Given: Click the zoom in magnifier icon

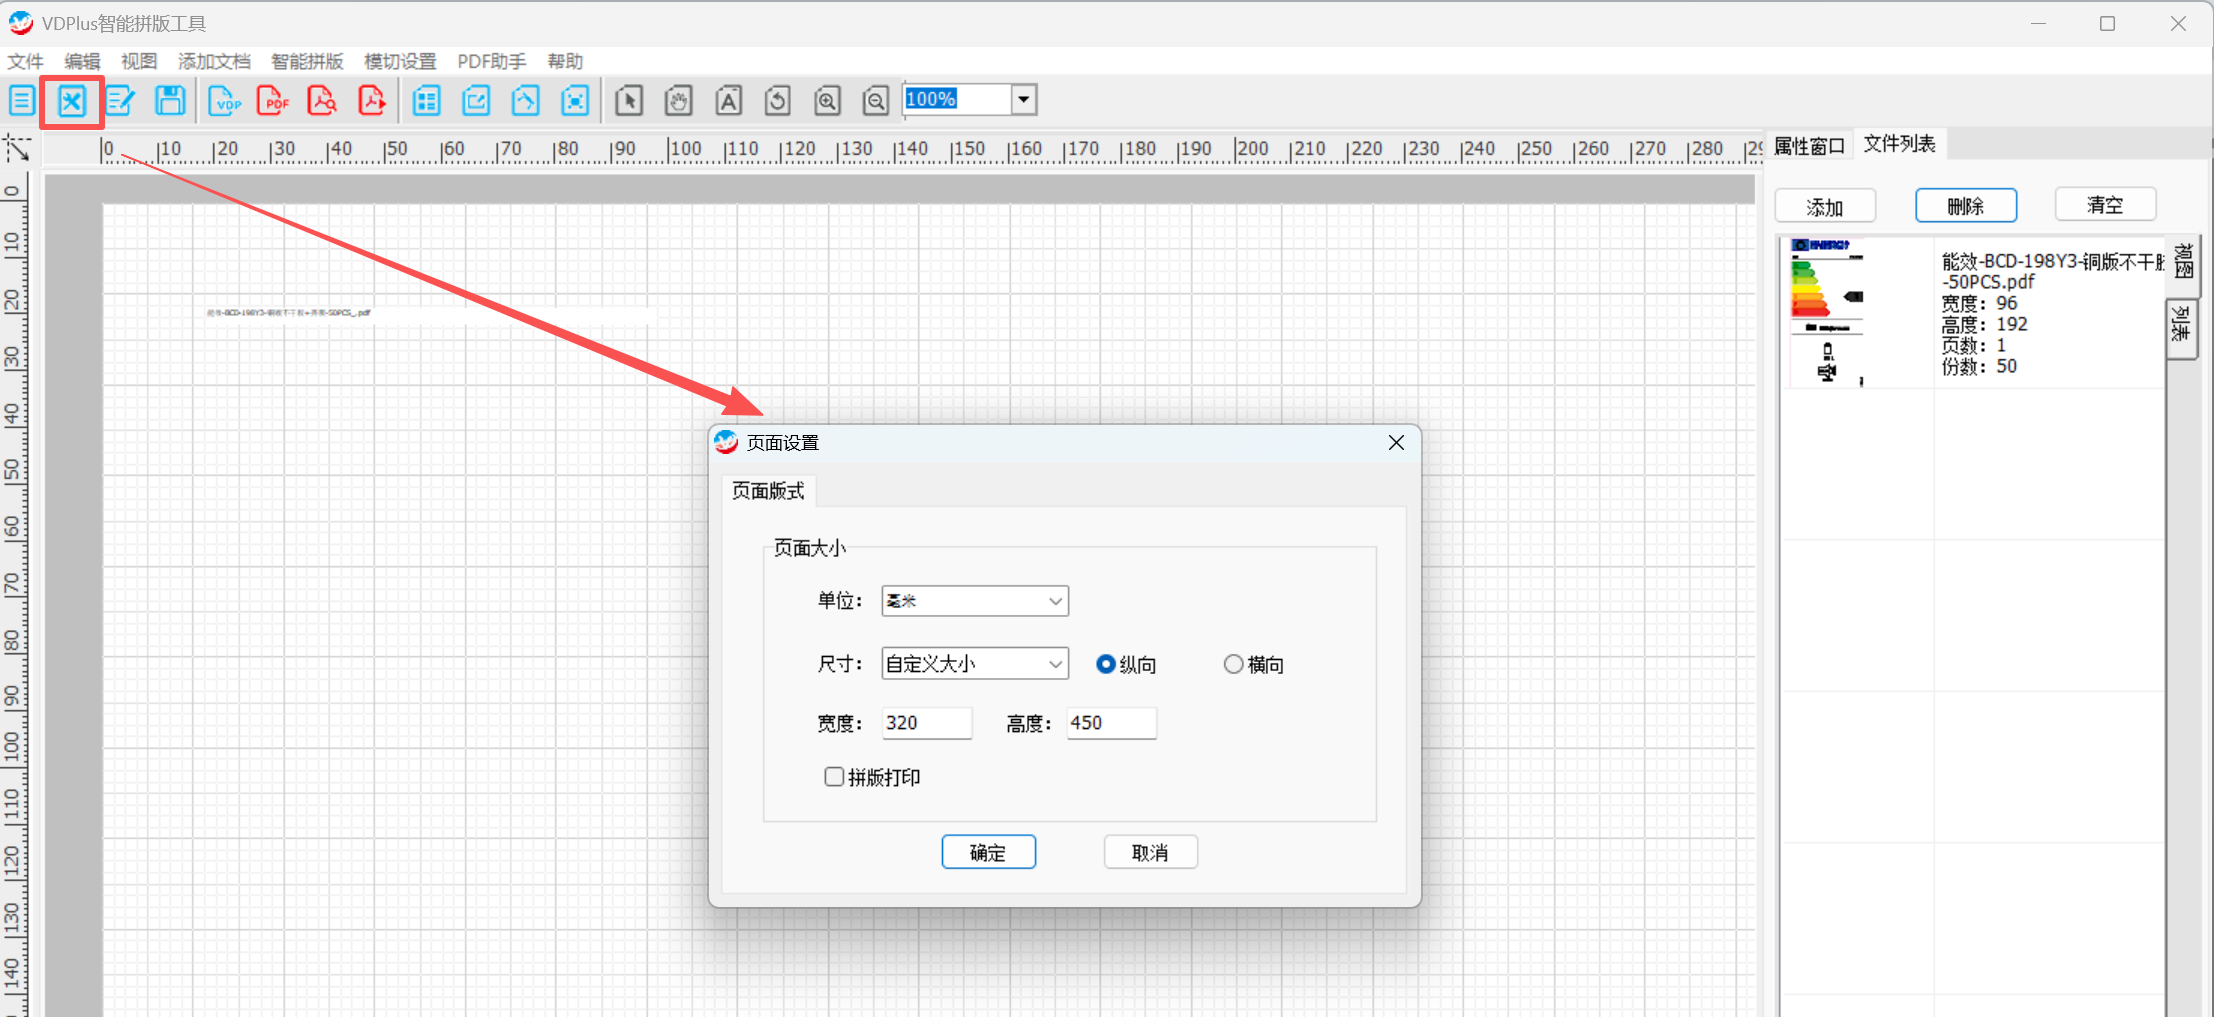Looking at the screenshot, I should coord(827,101).
